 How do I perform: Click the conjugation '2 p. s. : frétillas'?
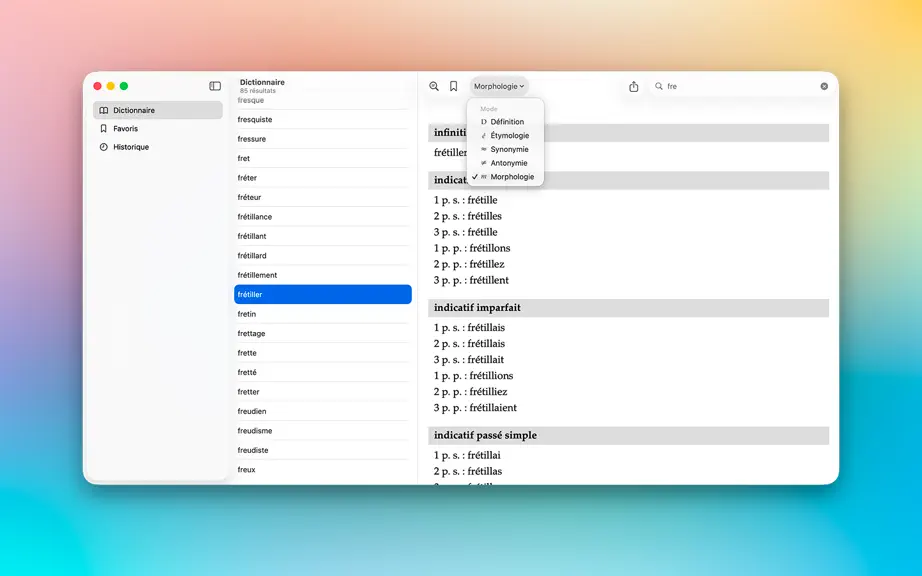click(x=467, y=471)
